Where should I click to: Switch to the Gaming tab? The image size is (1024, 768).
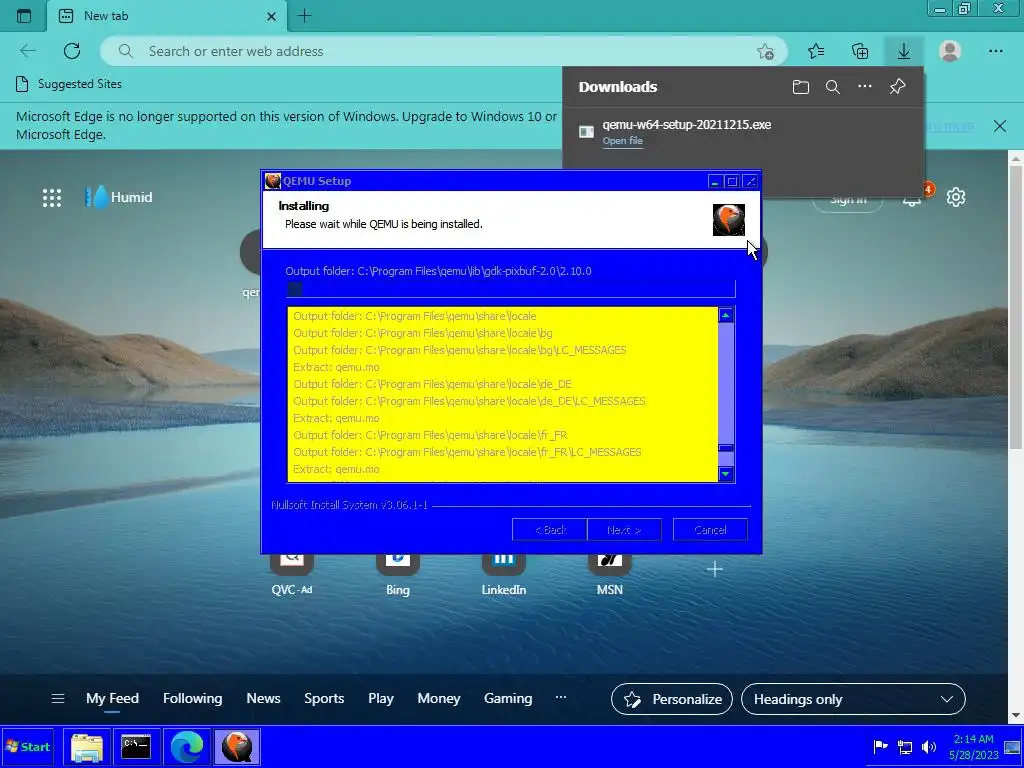coord(508,699)
